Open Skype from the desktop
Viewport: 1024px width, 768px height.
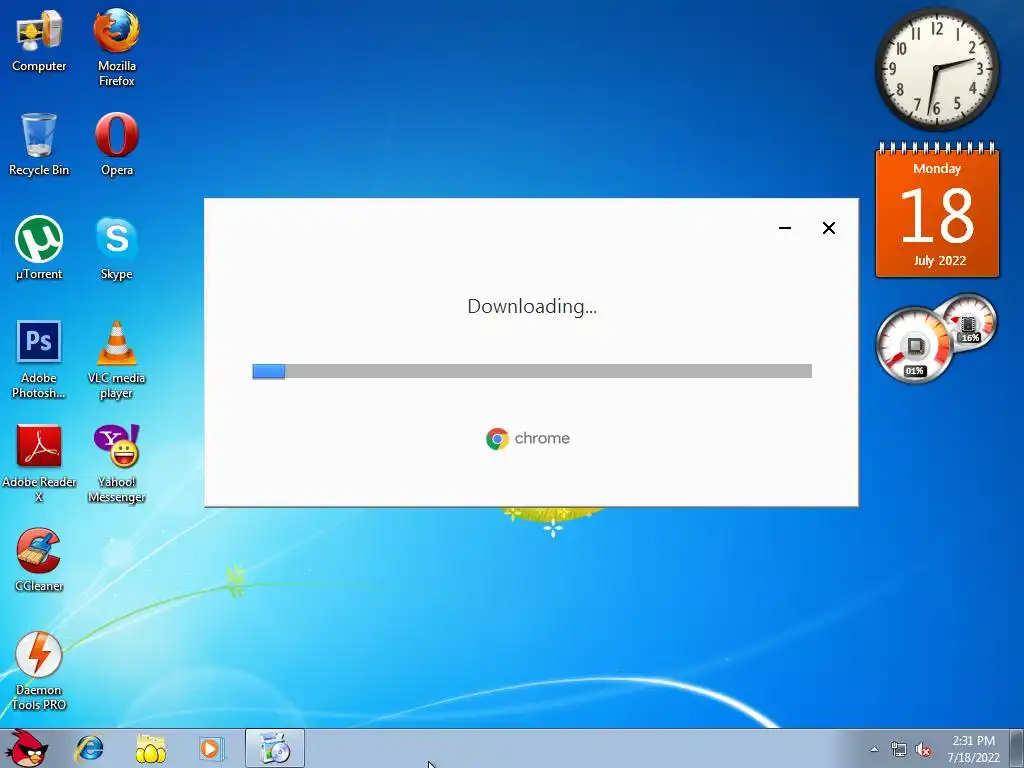coord(116,247)
